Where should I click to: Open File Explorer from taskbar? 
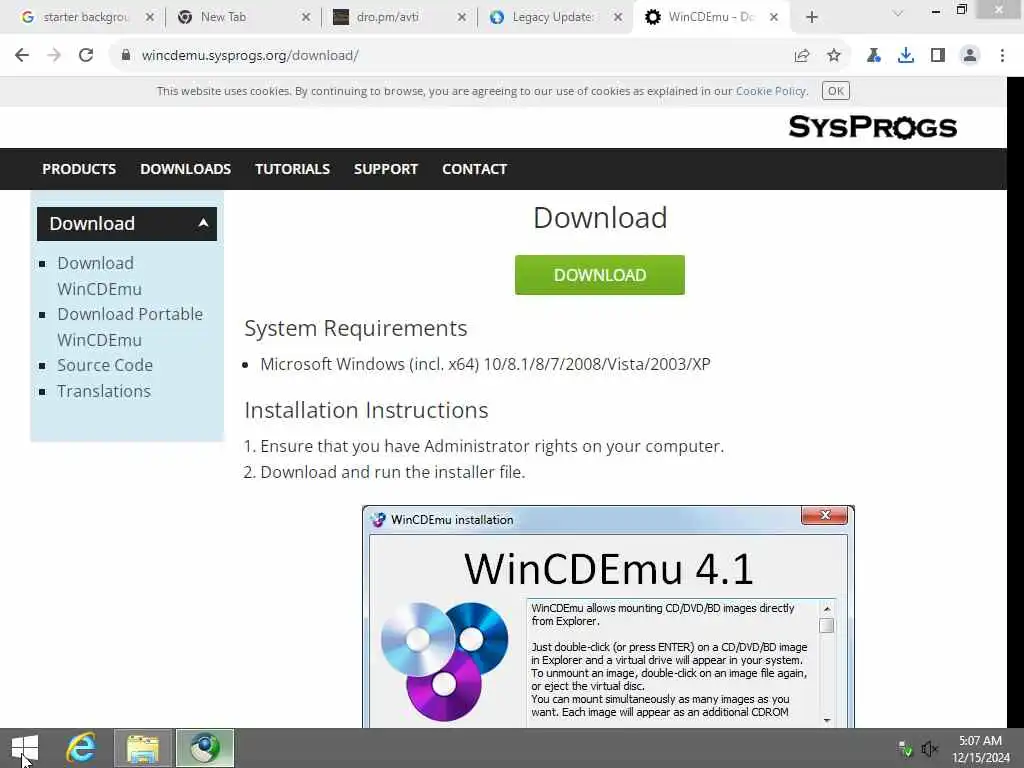pos(143,748)
